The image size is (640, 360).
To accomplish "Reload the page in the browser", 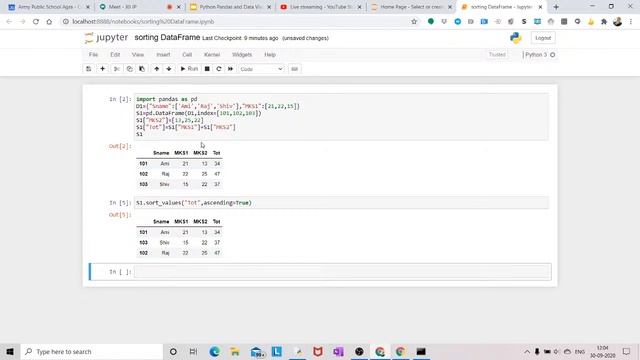I will coord(36,22).
